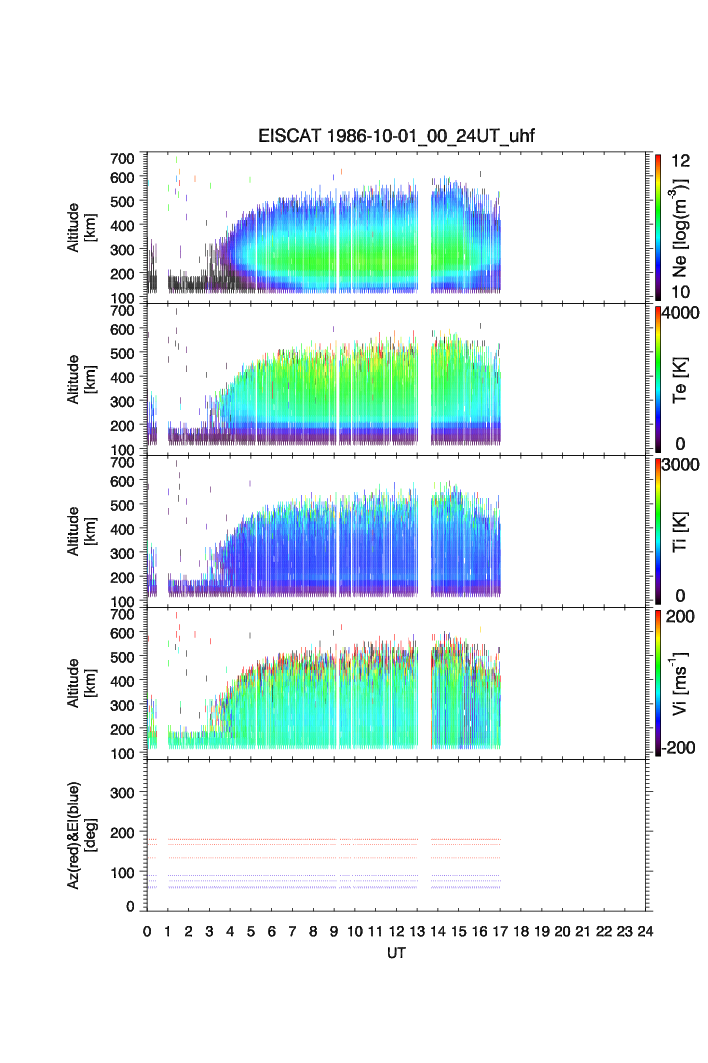
Task: Click the Vi ion velocity color bar
Action: pos(658,681)
